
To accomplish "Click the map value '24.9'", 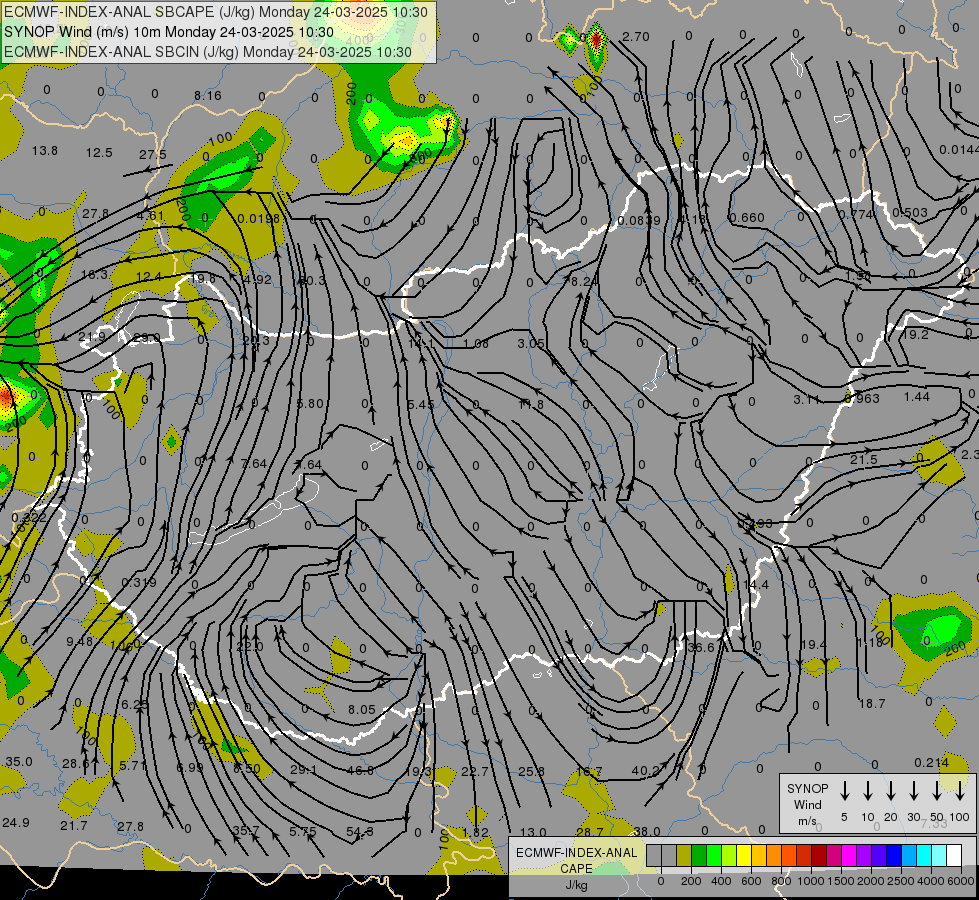I will (16, 823).
